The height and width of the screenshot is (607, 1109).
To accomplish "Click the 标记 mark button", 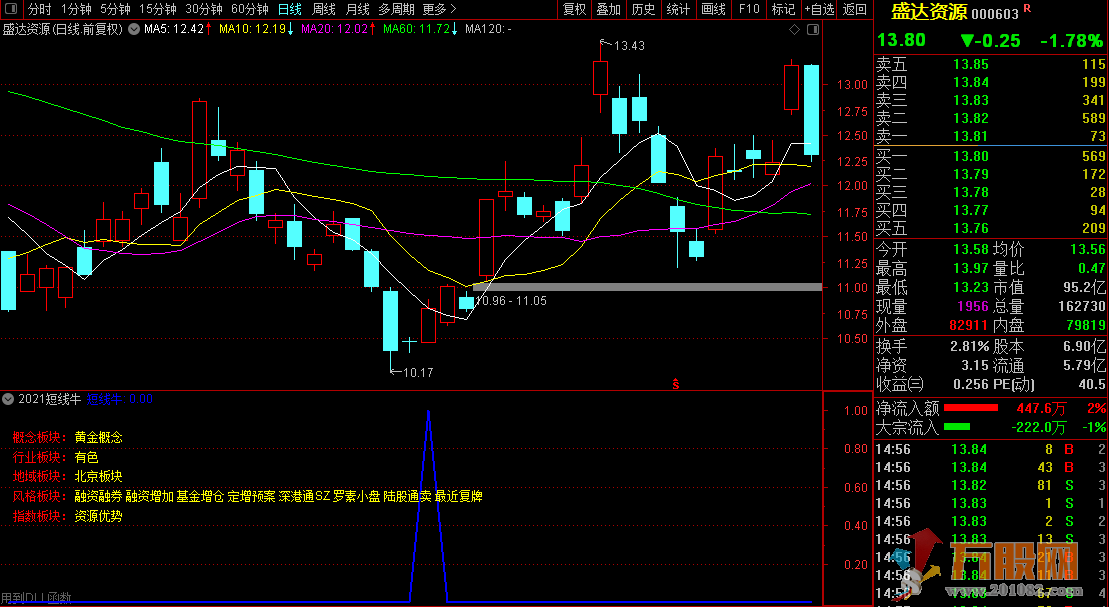I will point(783,9).
